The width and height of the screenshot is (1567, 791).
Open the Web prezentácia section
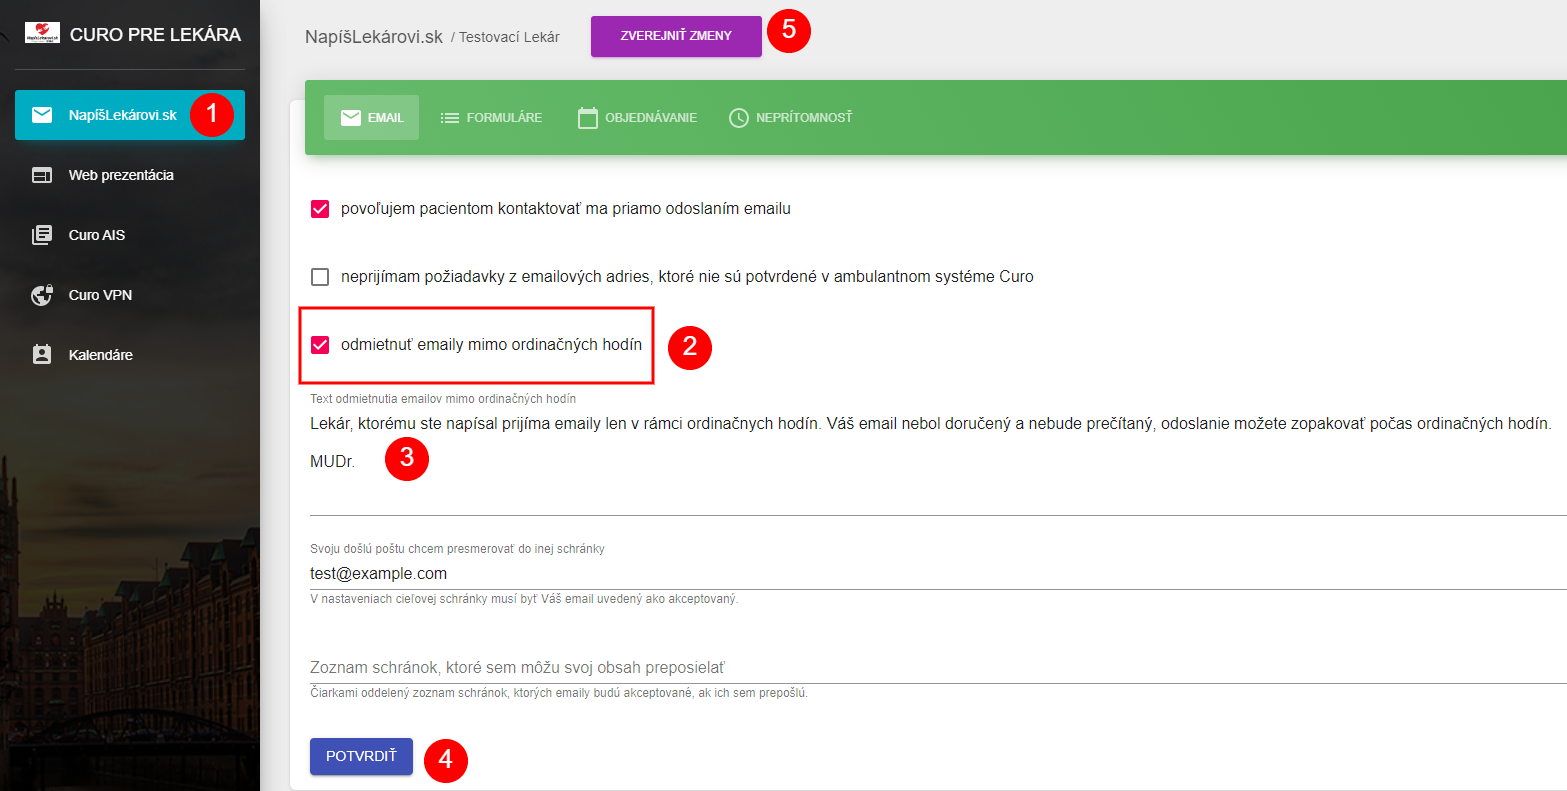[130, 175]
